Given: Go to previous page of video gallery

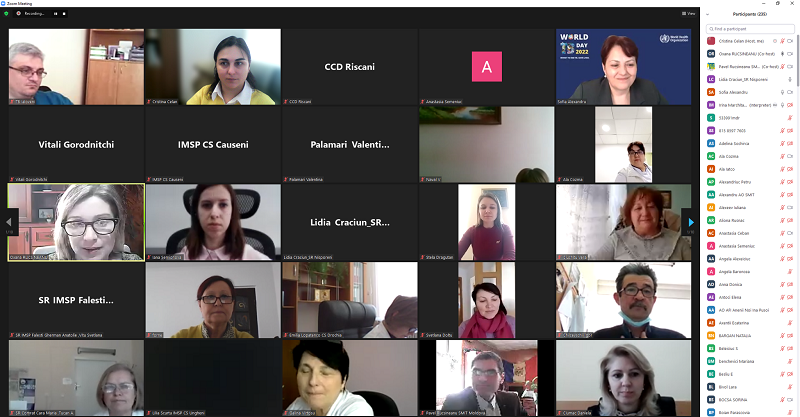Looking at the screenshot, I should pos(9,222).
